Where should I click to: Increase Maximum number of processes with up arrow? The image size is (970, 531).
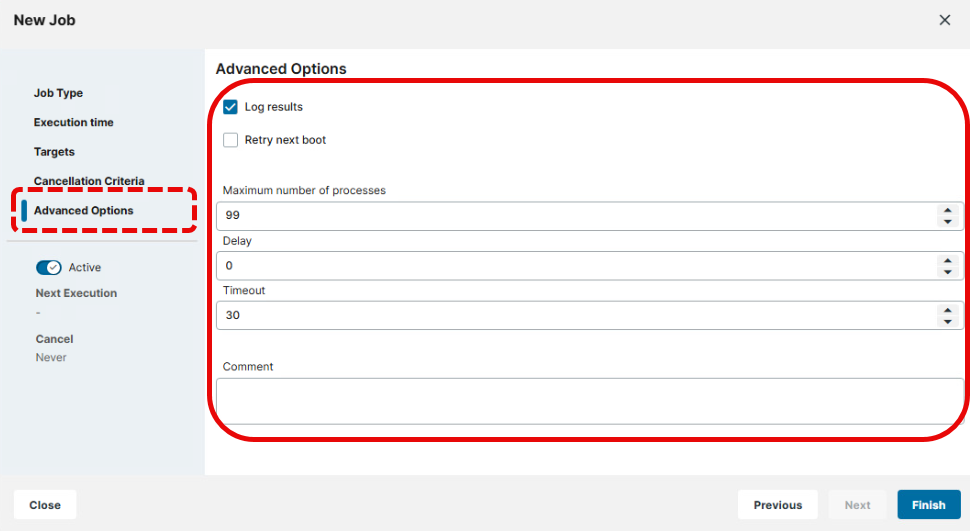coord(947,211)
